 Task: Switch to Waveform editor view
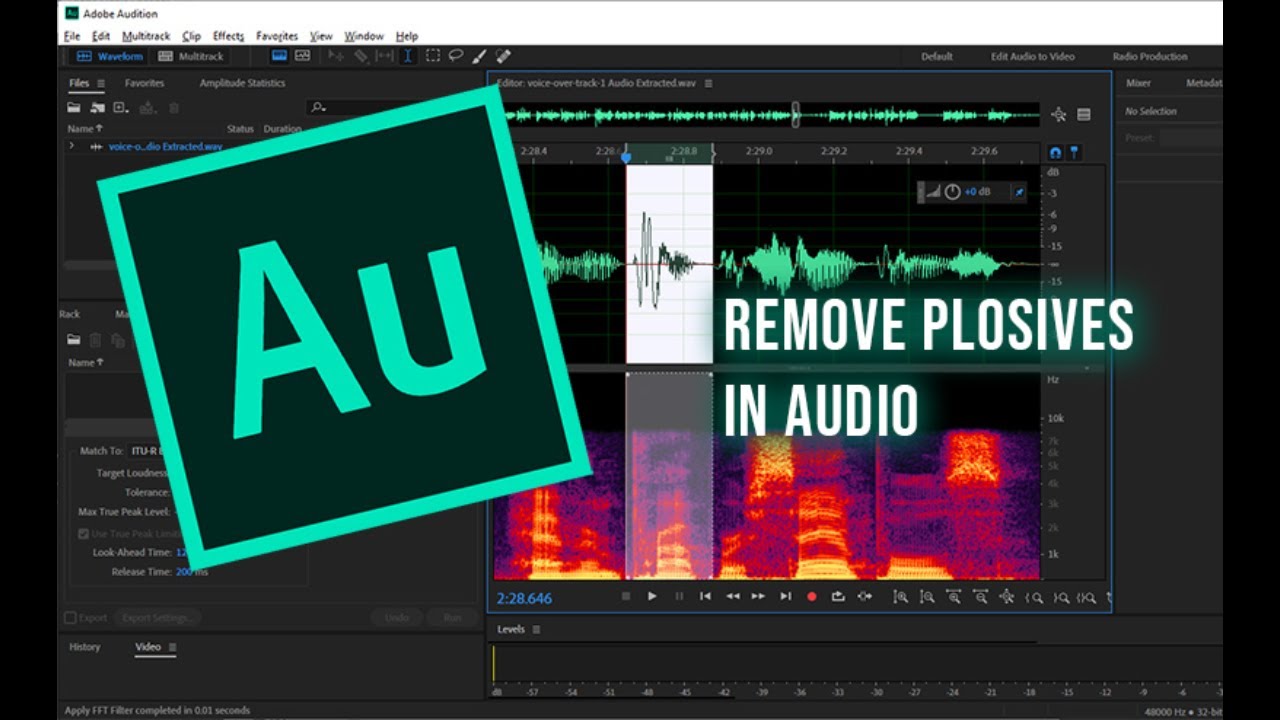click(110, 57)
